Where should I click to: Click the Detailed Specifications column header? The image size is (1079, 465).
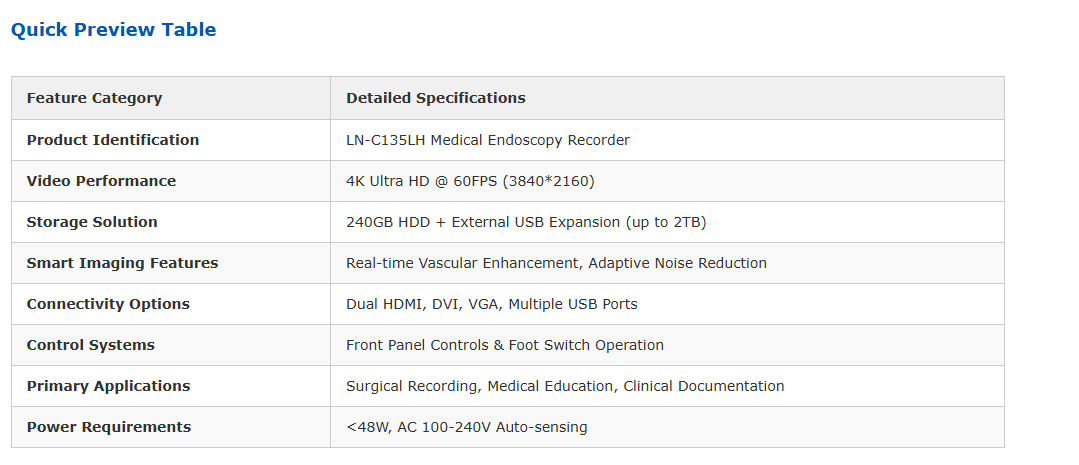click(x=435, y=98)
